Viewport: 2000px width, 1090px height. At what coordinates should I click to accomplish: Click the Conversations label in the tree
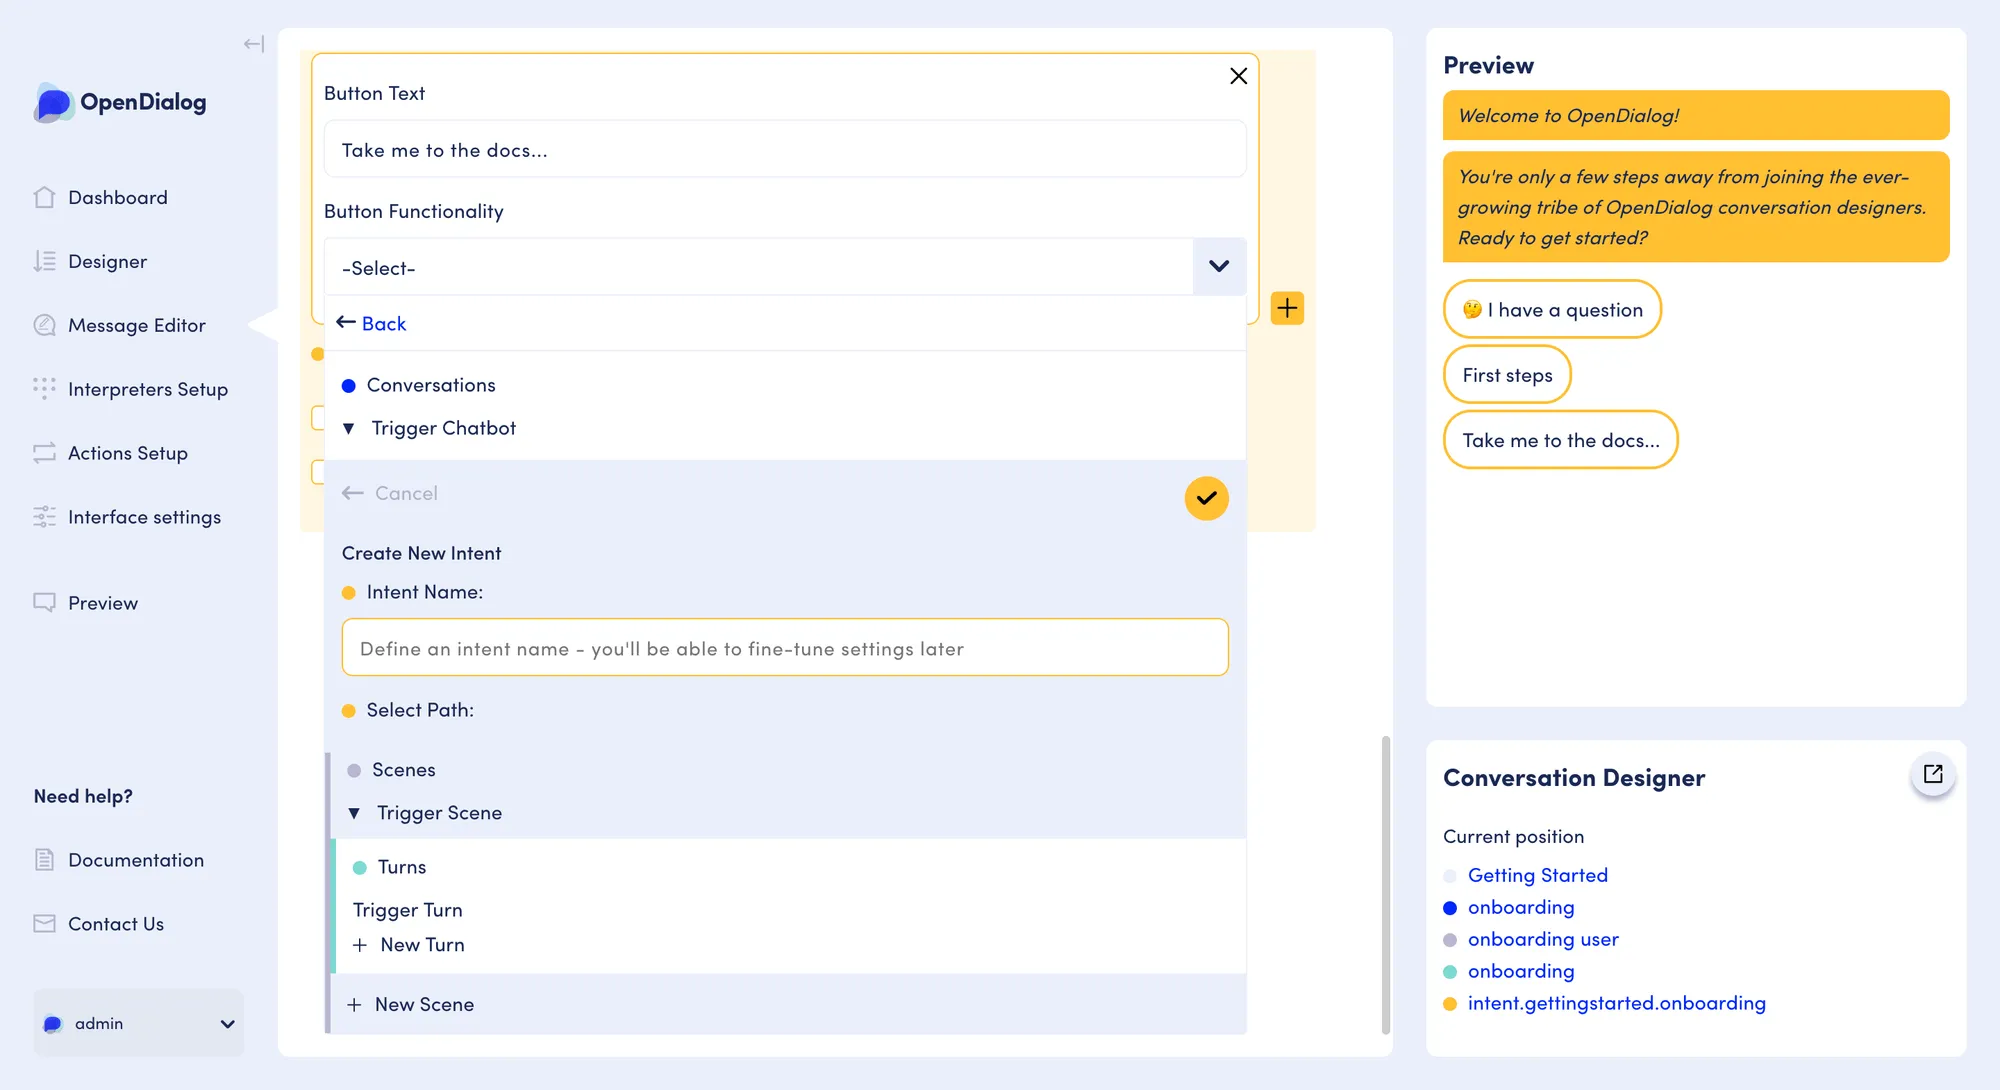pyautogui.click(x=431, y=385)
